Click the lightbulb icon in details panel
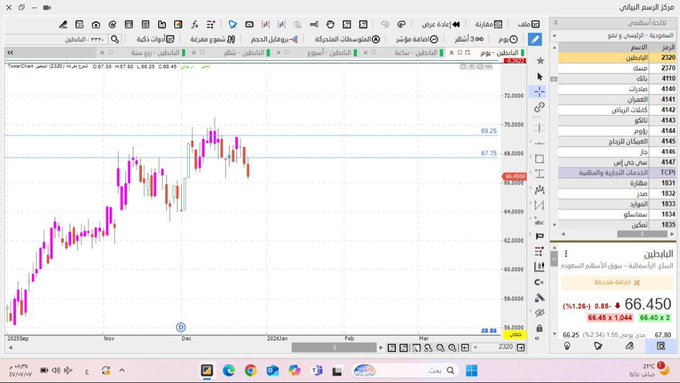This screenshot has width=680, height=383. [x=567, y=346]
